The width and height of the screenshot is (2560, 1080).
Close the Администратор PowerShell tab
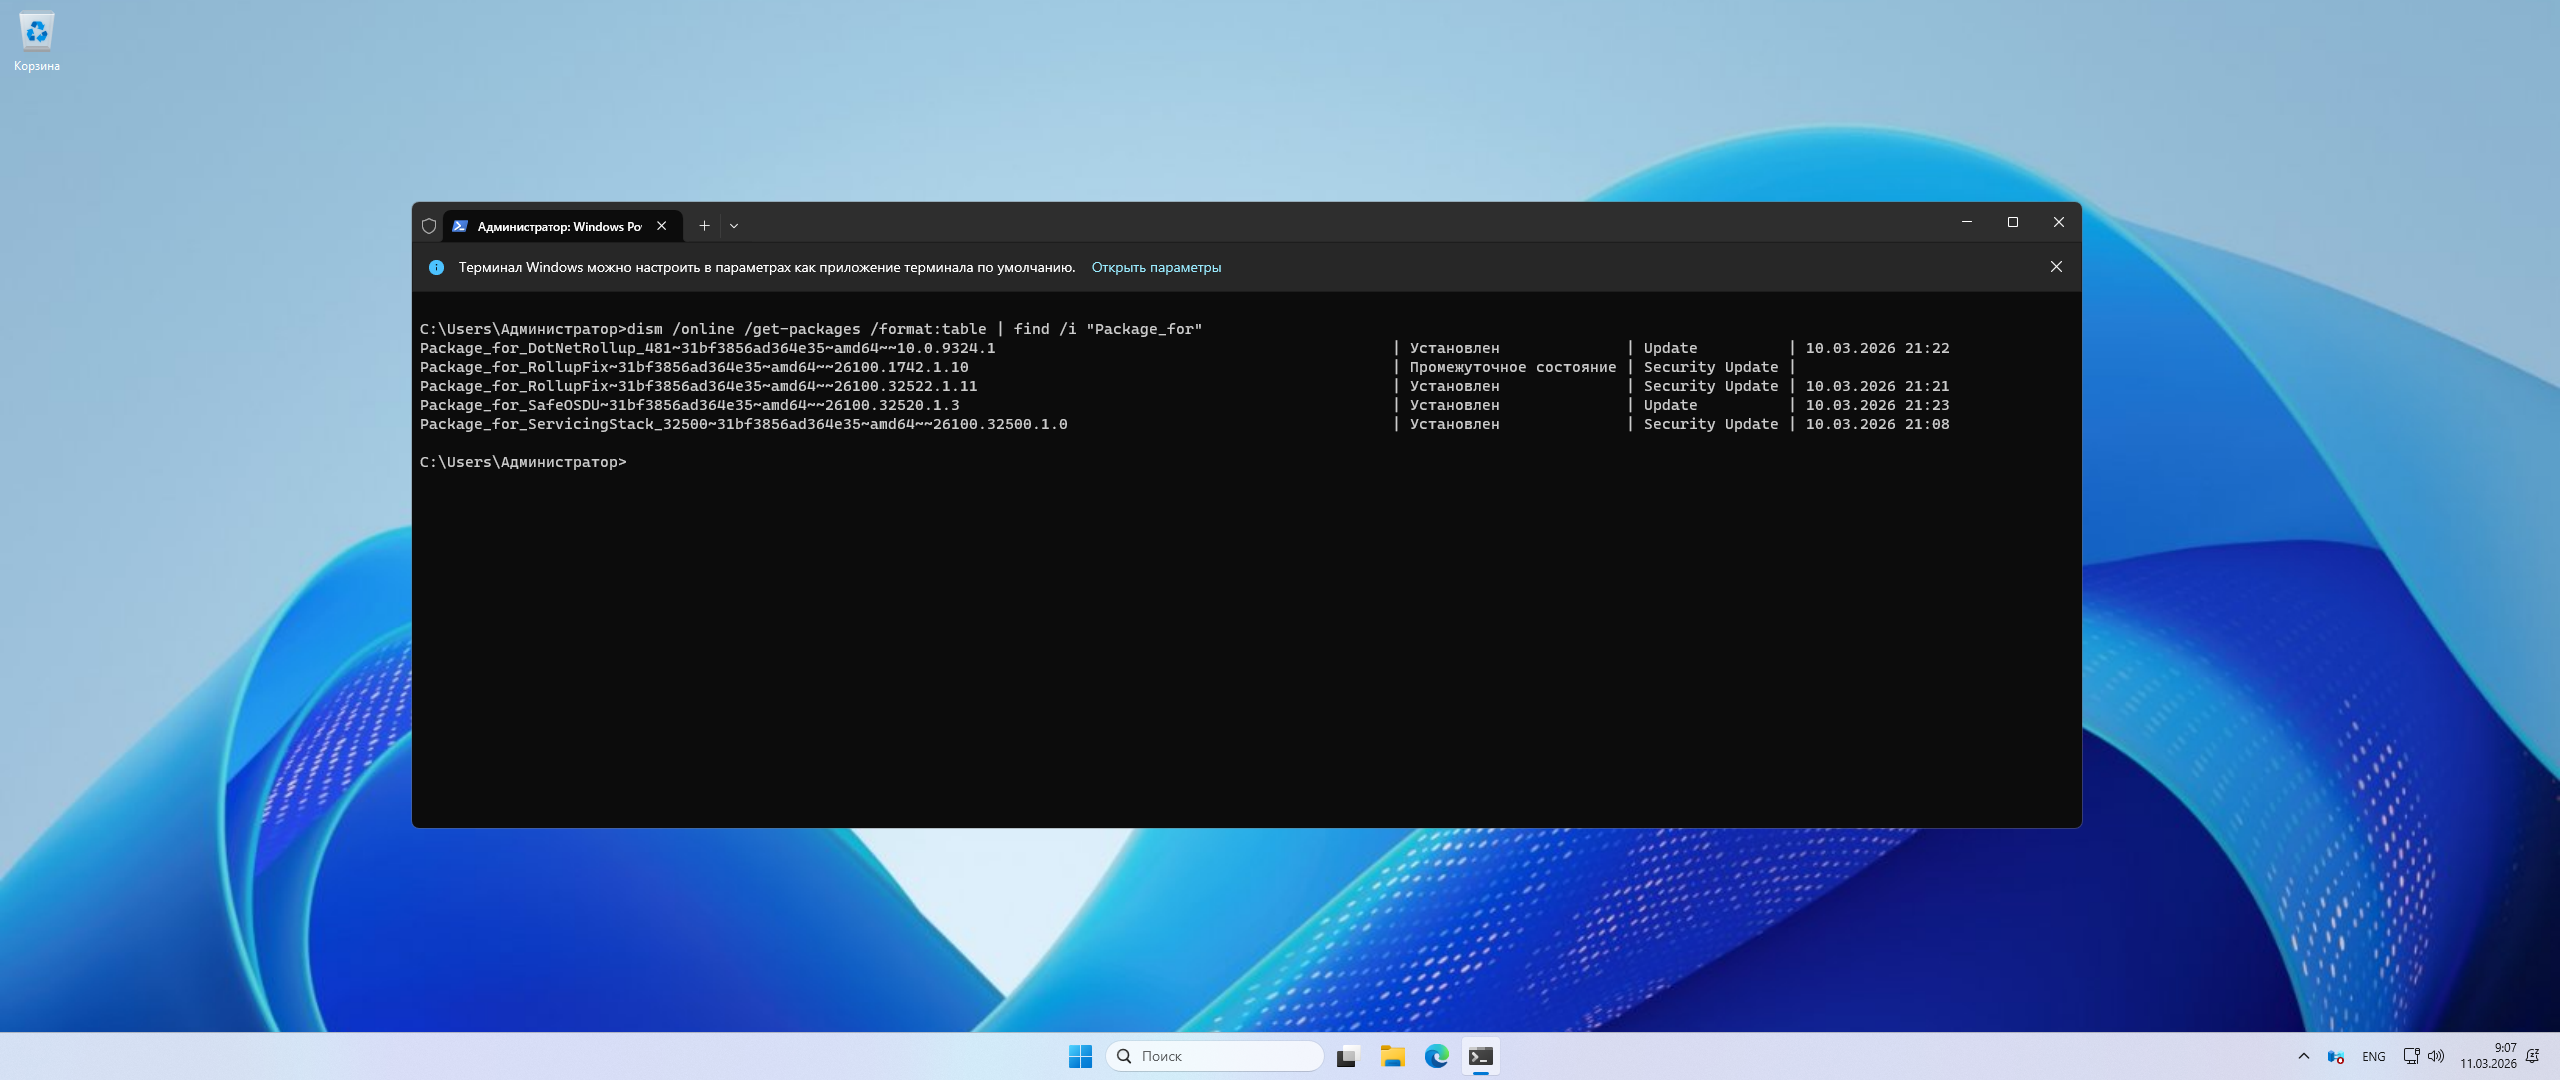pos(661,226)
